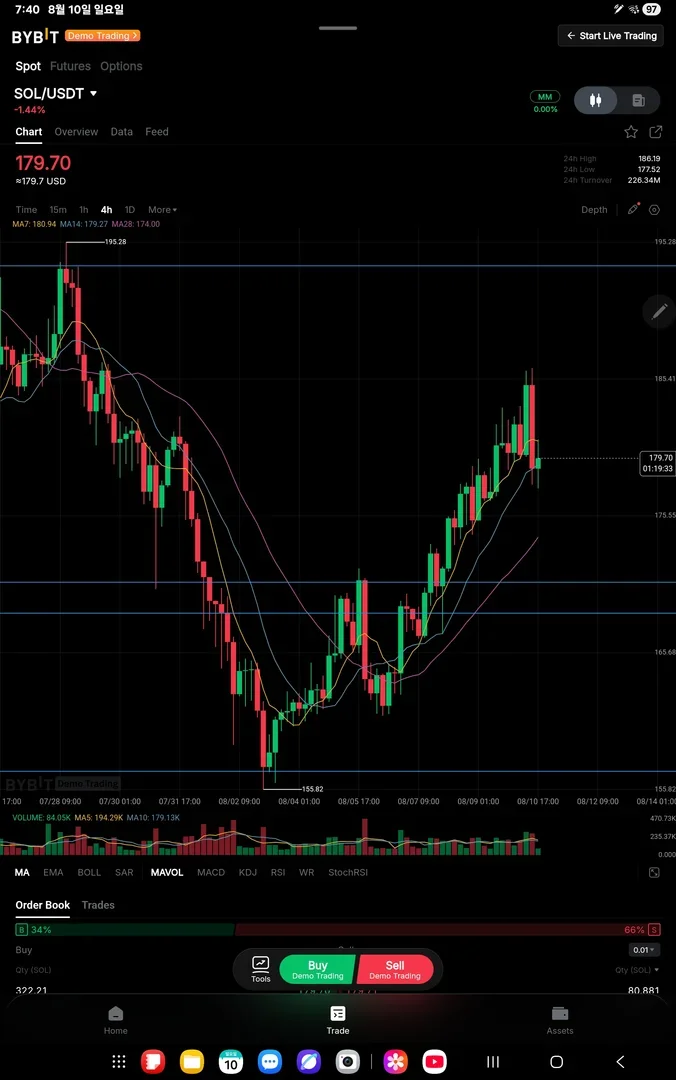Select the 15m timeframe

click(58, 209)
